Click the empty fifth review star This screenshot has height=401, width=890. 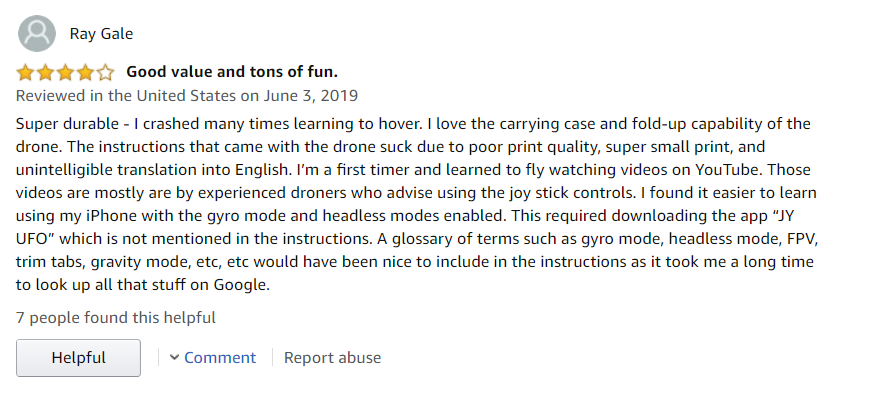pyautogui.click(x=106, y=73)
